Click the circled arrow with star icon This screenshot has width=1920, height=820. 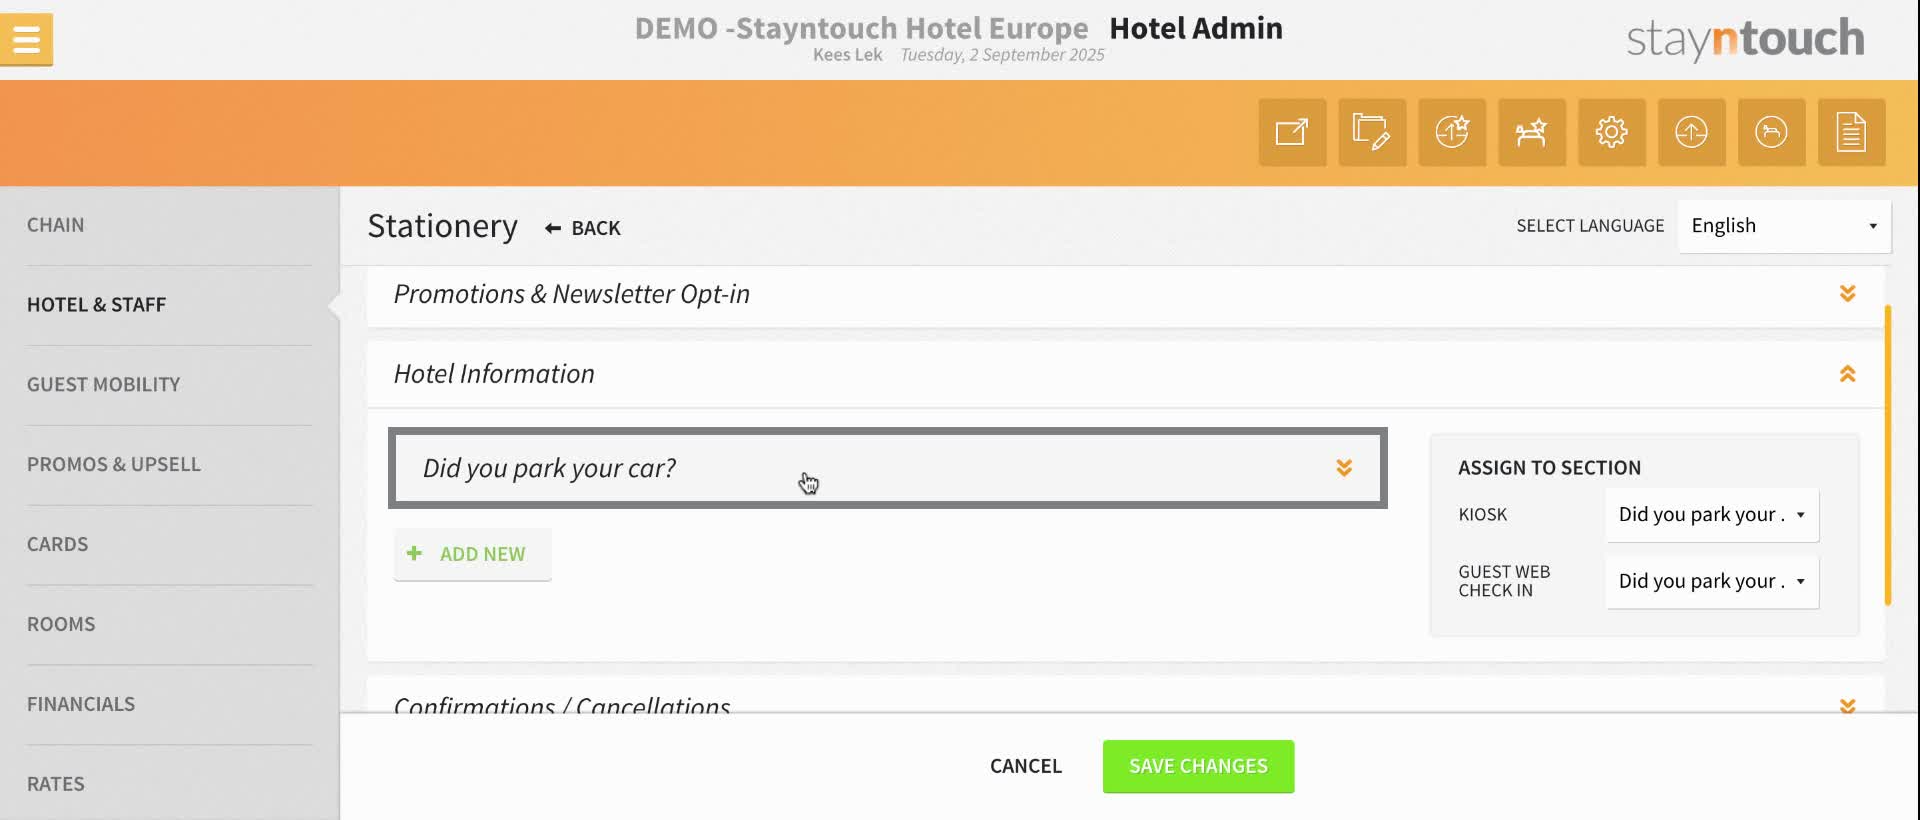pos(1452,132)
